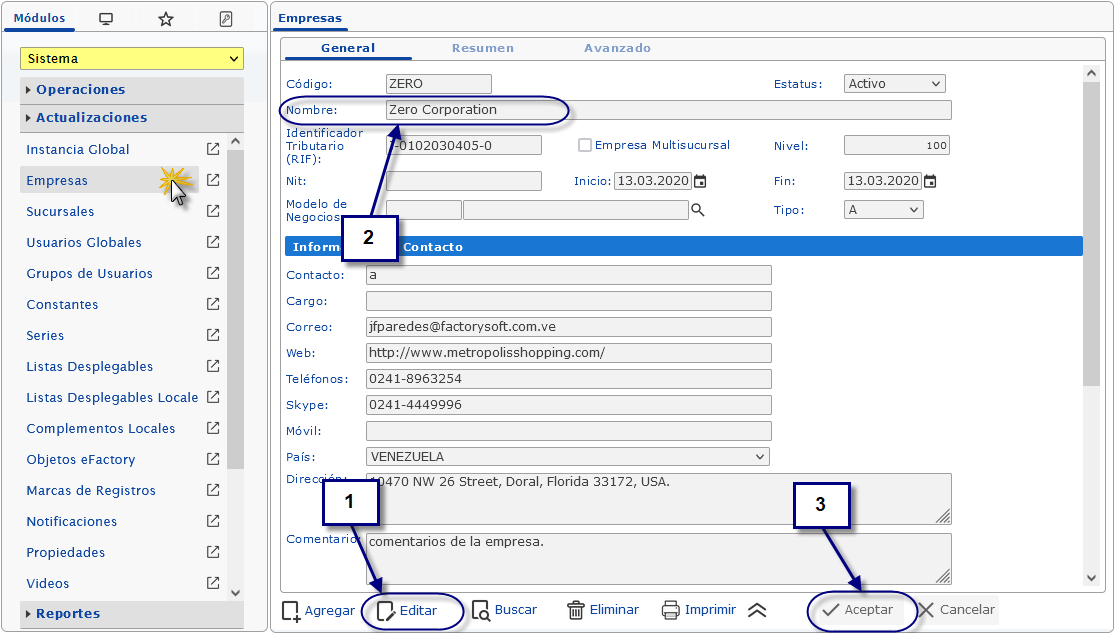Expand the Operaciones section
This screenshot has width=1115, height=633.
(80, 90)
